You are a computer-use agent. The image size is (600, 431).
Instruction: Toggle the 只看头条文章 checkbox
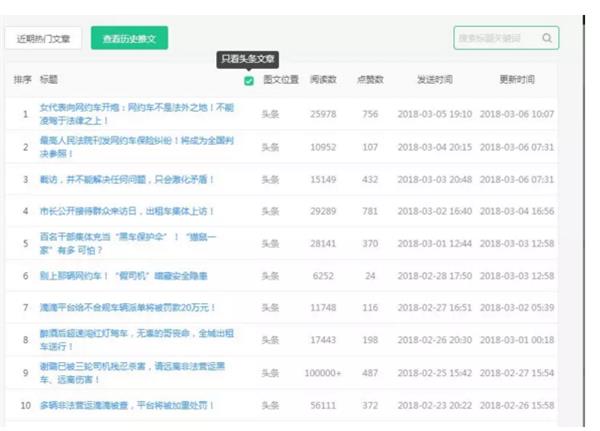pos(249,81)
